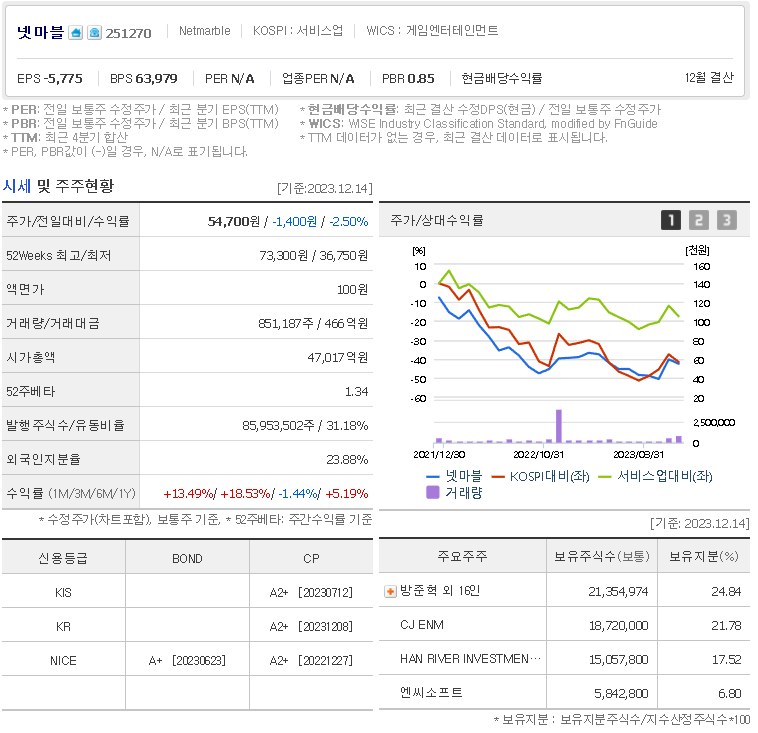Click the NICE BOND rating A+ [20230623]
Image resolution: width=758 pixels, height=733 pixels.
click(187, 660)
